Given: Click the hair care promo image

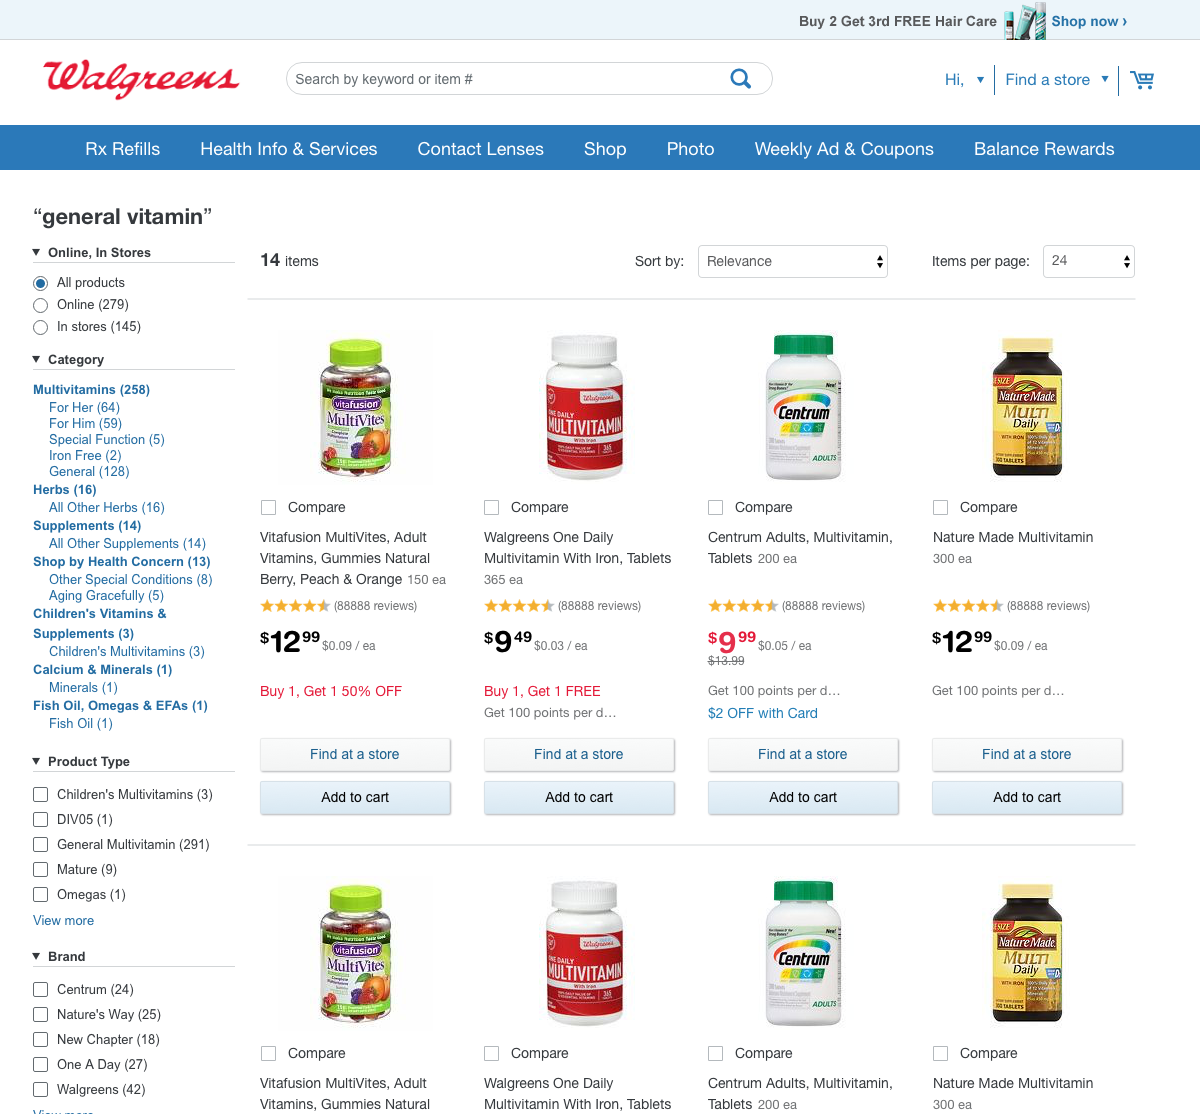Looking at the screenshot, I should 1025,20.
